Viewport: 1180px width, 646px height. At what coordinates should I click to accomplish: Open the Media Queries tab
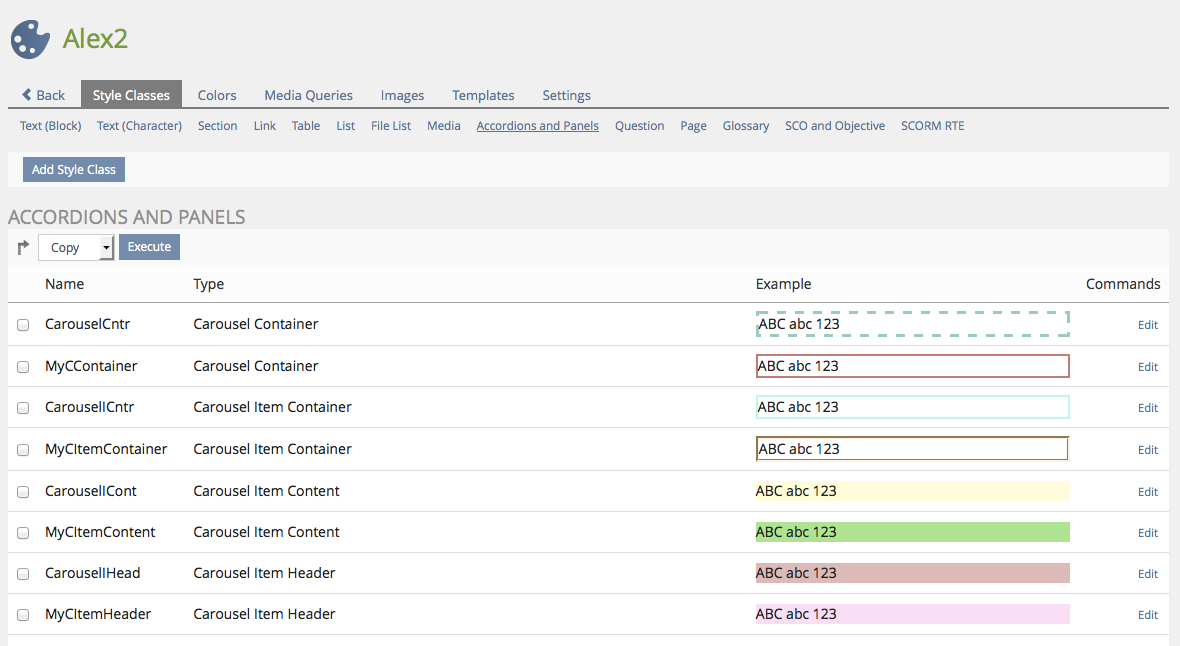tap(308, 95)
